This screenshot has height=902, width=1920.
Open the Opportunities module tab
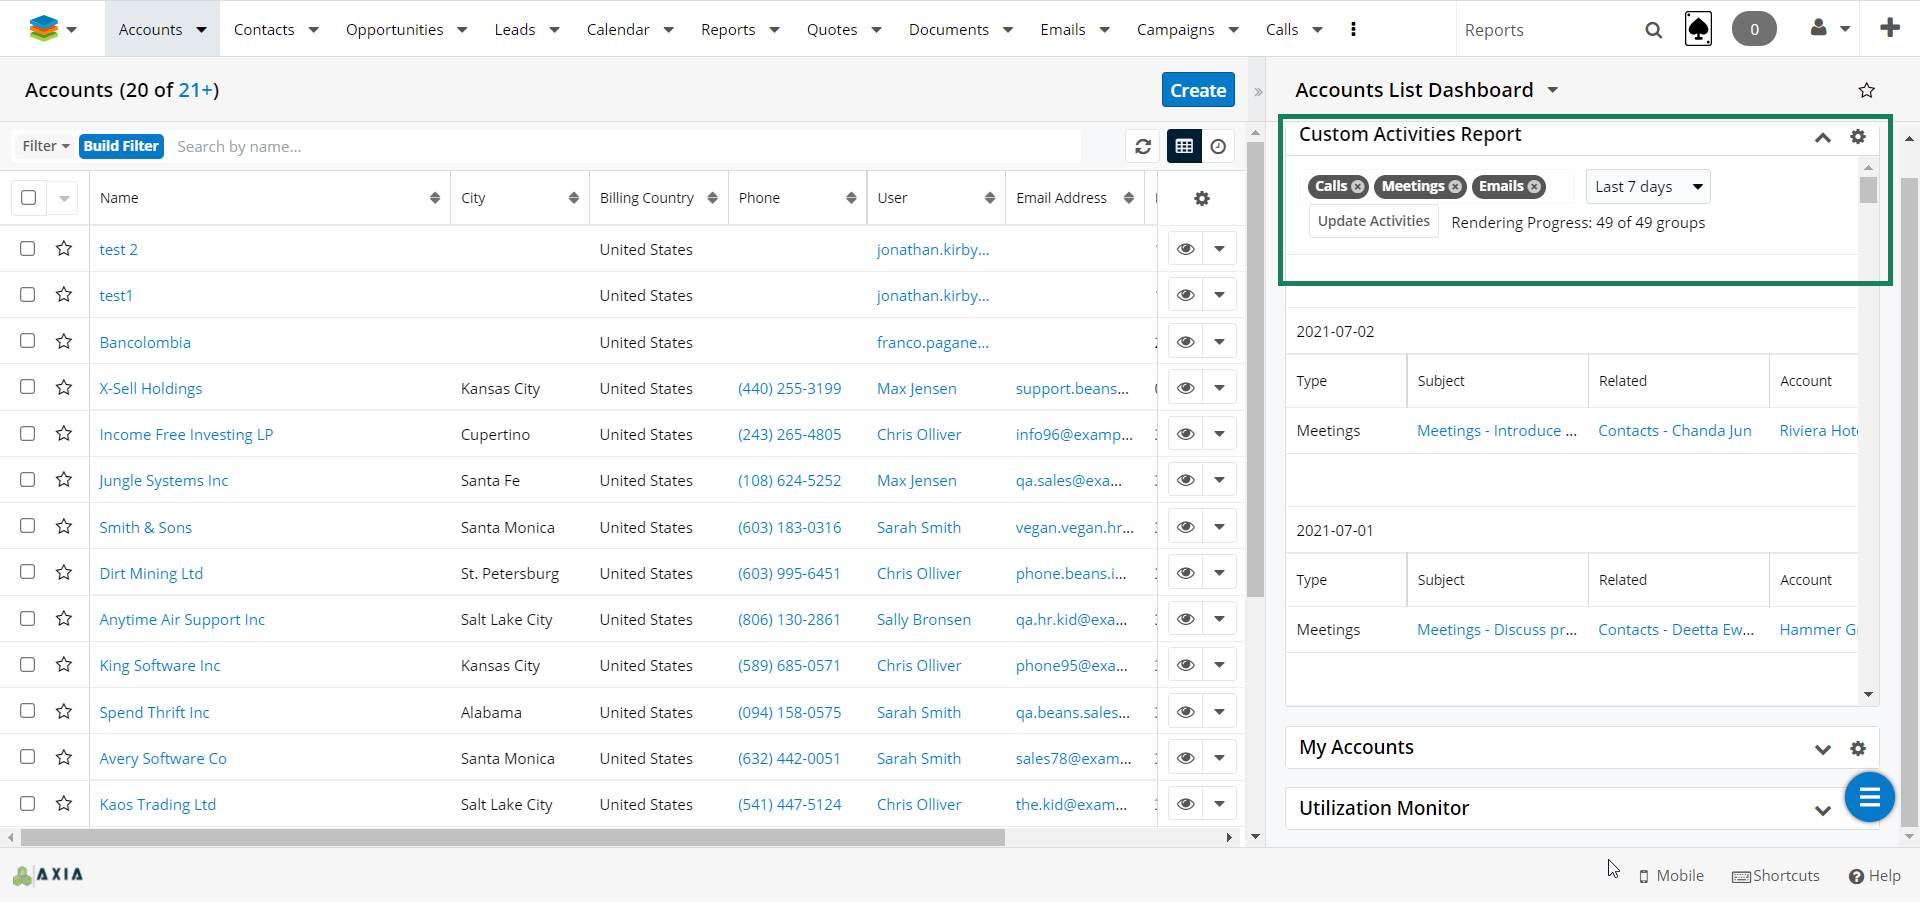click(394, 30)
